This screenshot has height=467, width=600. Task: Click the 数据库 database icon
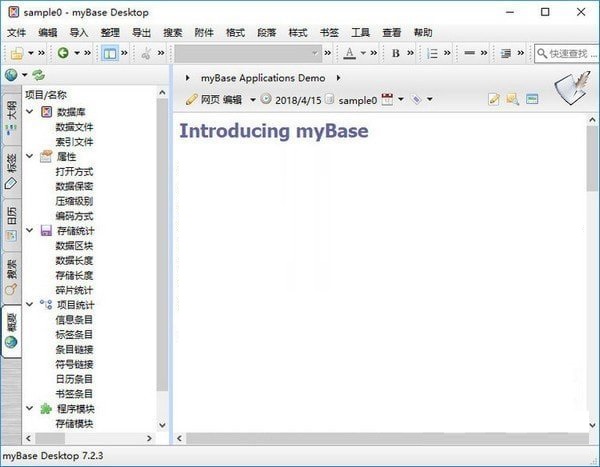[46, 112]
